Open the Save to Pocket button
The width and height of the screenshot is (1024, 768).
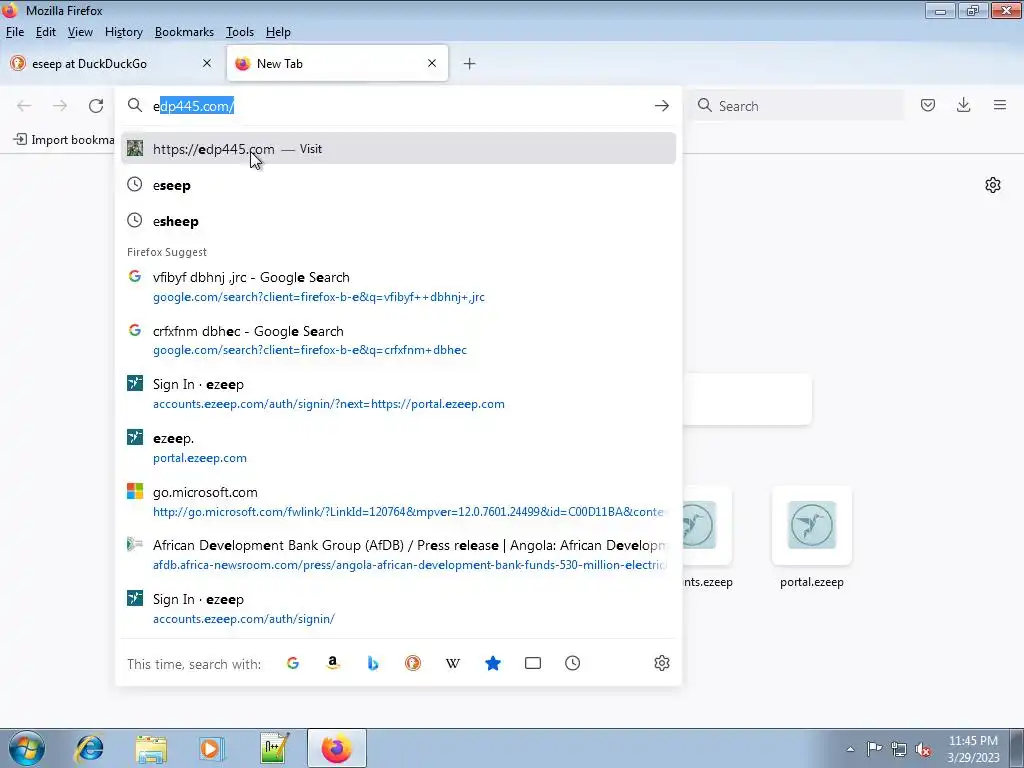click(x=928, y=105)
